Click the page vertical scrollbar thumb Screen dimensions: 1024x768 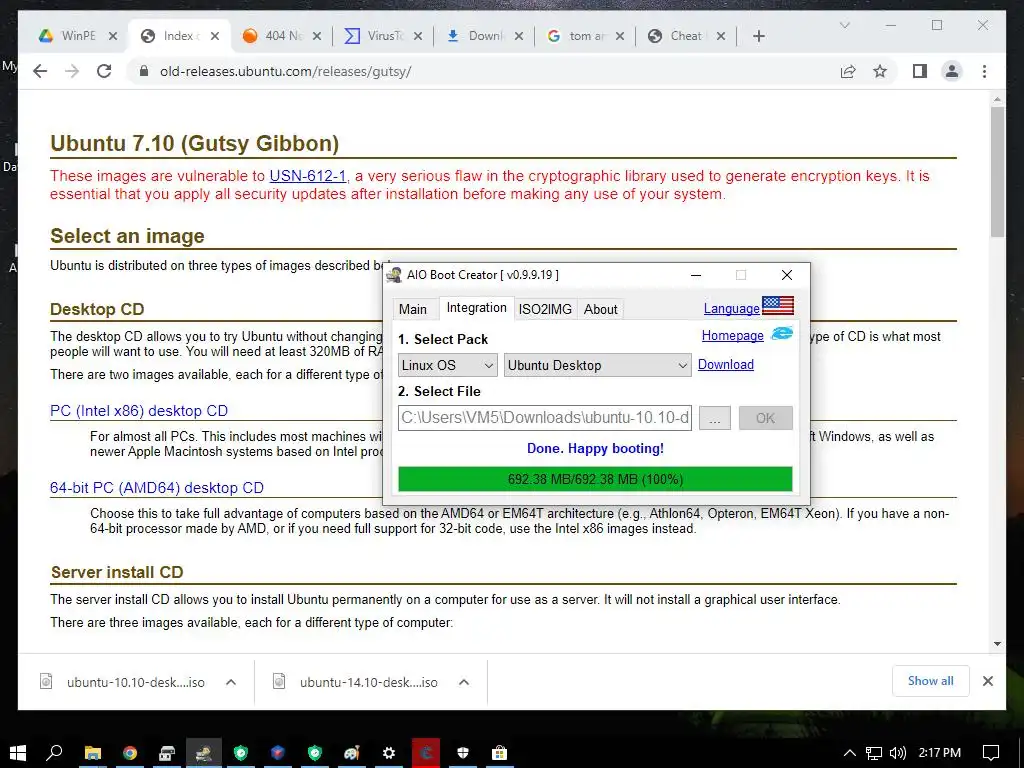point(997,171)
